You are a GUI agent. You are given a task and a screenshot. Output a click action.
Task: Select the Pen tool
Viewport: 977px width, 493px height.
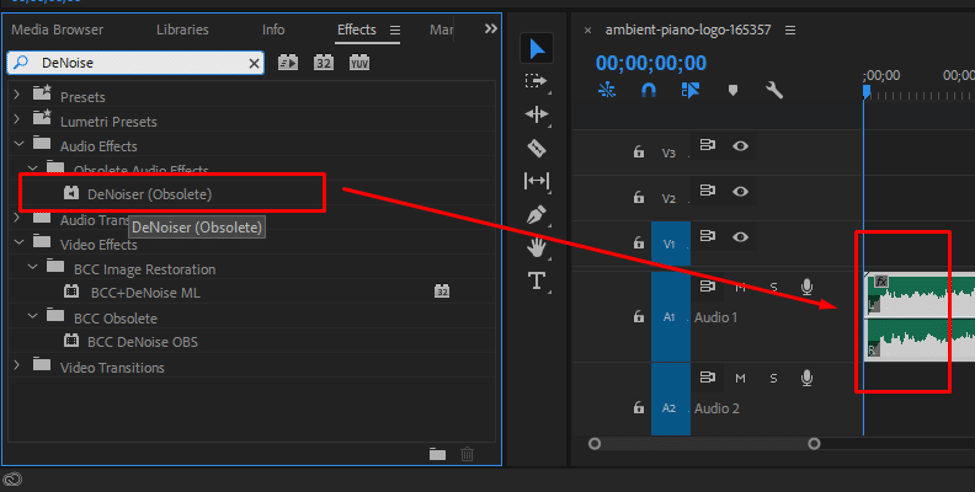coord(537,214)
